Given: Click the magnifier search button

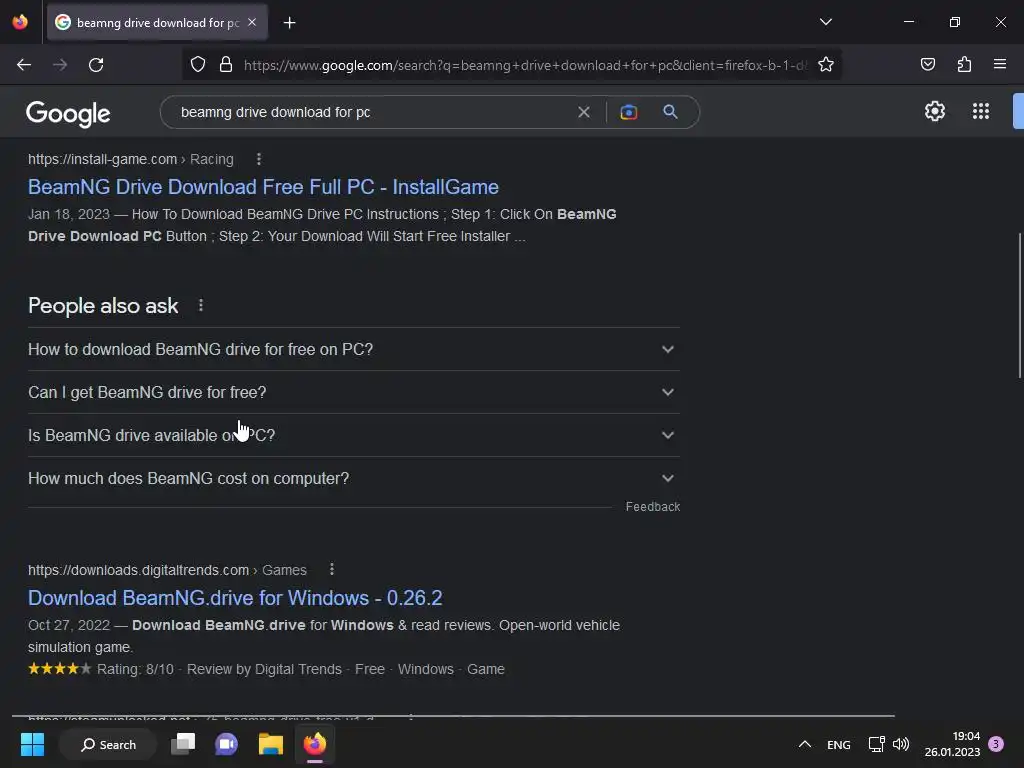Looking at the screenshot, I should [x=670, y=112].
